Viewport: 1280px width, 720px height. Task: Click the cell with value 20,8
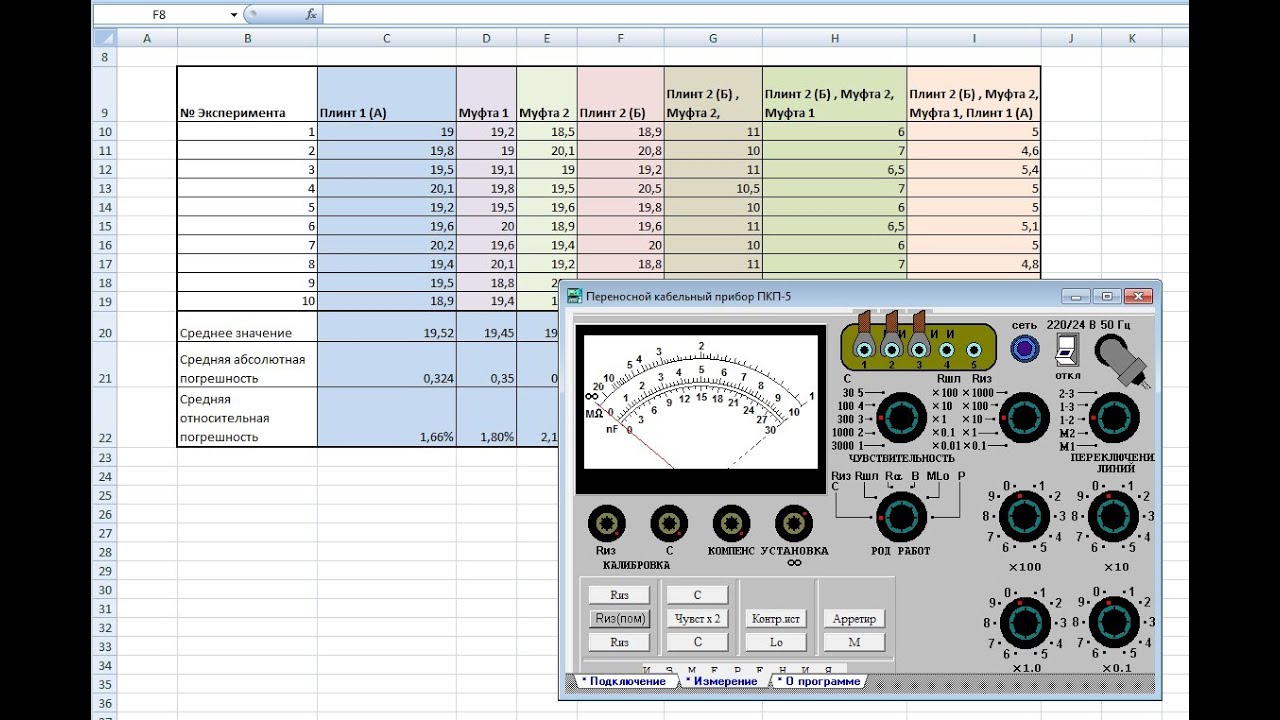(x=620, y=151)
